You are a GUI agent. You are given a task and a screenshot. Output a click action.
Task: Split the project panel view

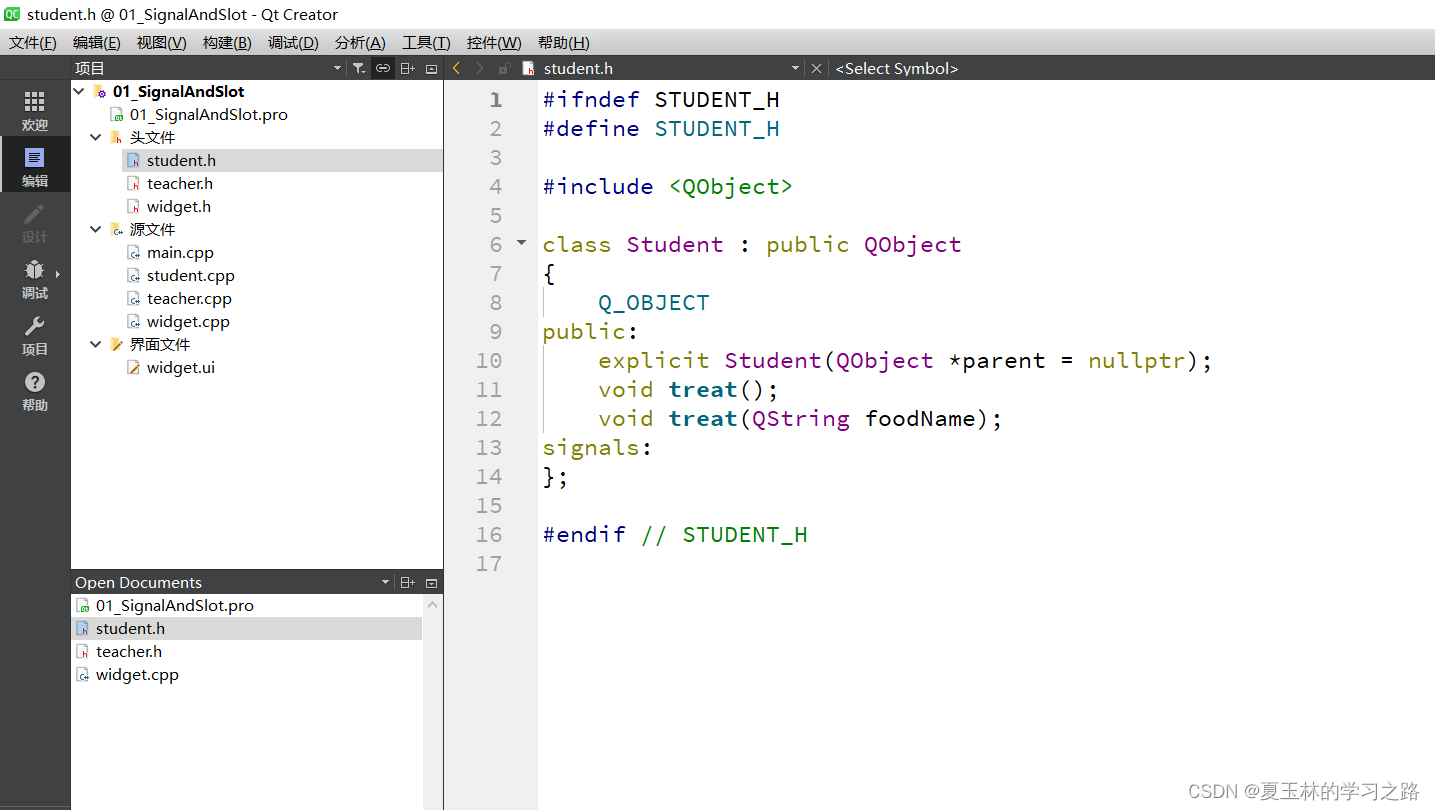[x=408, y=68]
